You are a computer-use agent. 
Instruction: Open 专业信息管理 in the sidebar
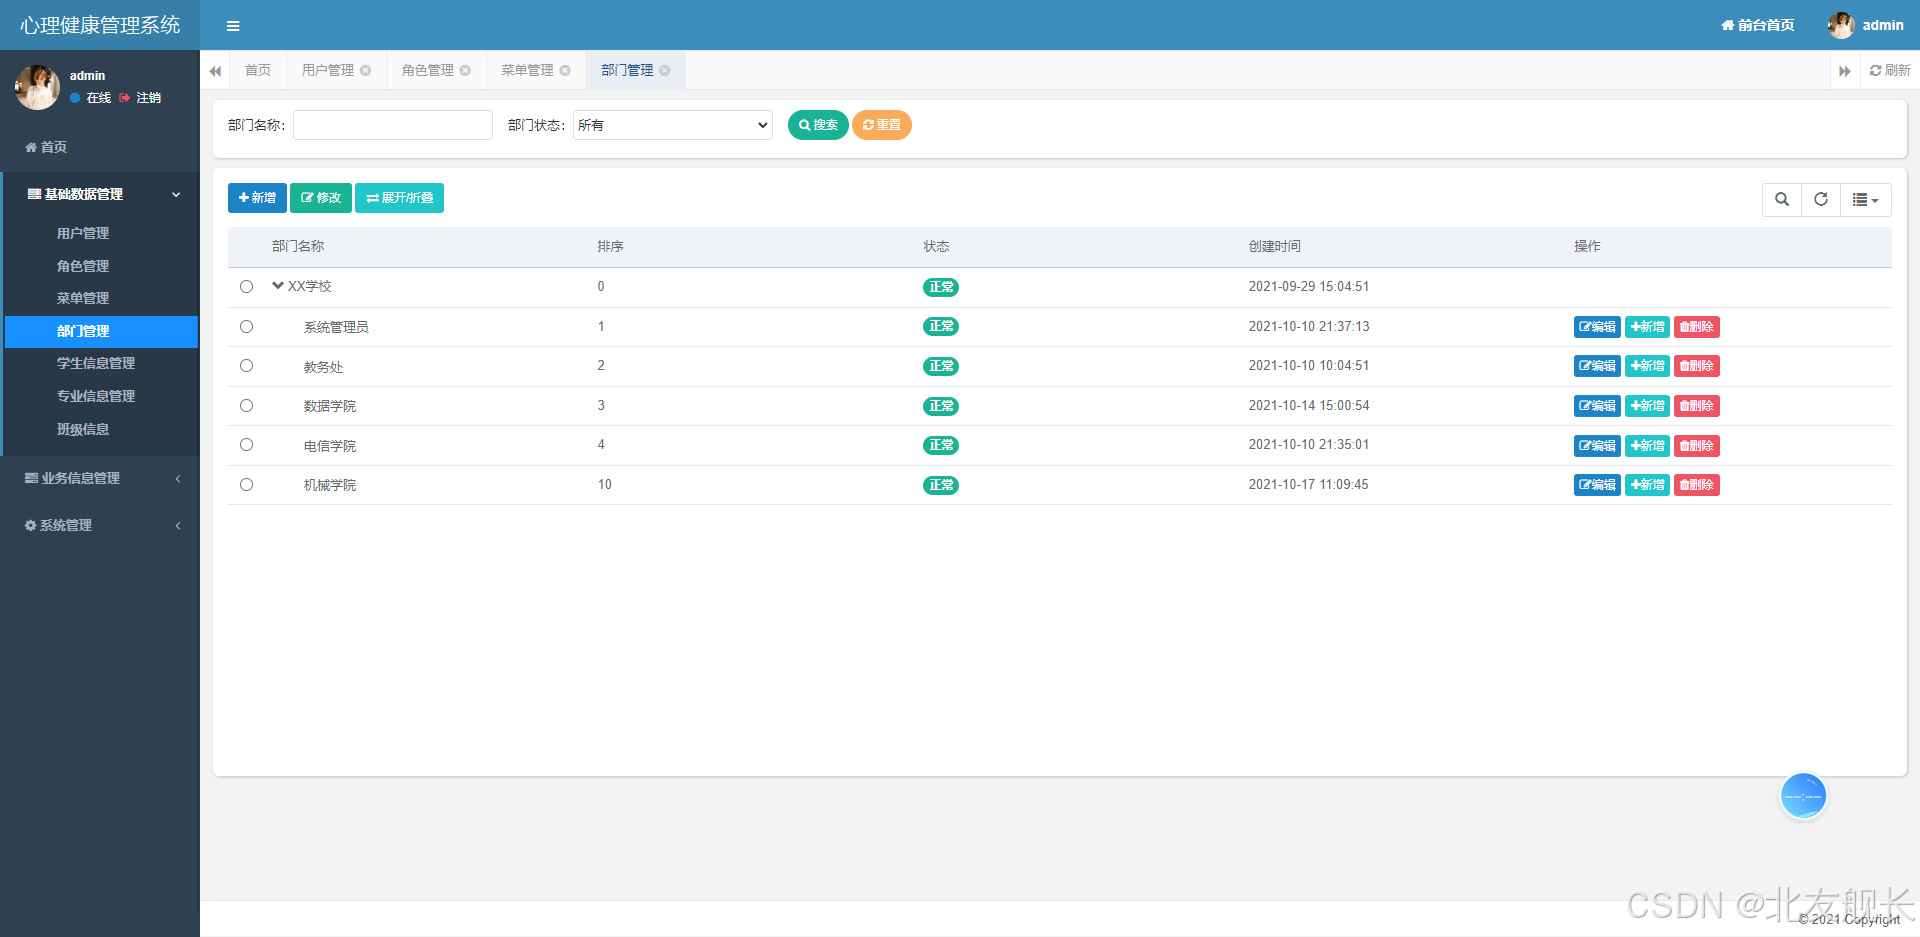point(96,396)
